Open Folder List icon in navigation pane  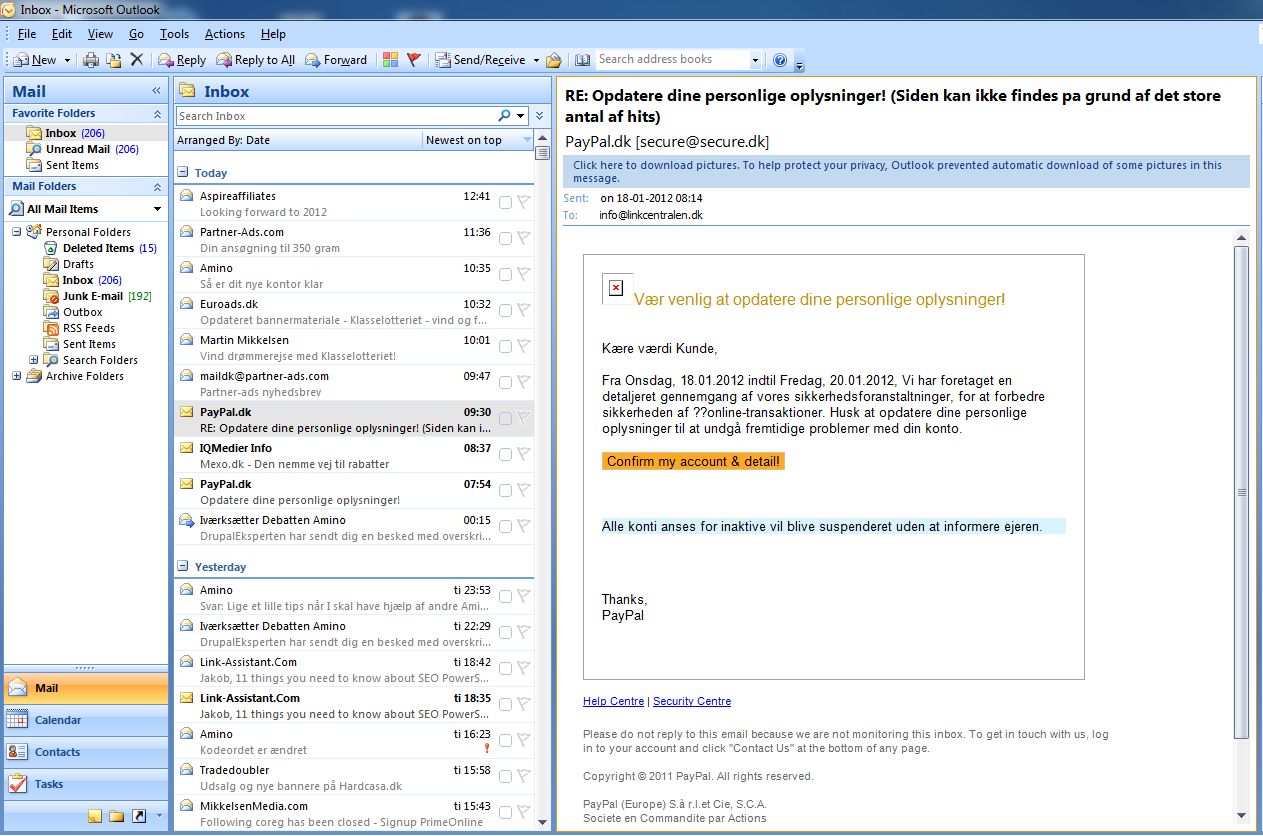tap(117, 816)
